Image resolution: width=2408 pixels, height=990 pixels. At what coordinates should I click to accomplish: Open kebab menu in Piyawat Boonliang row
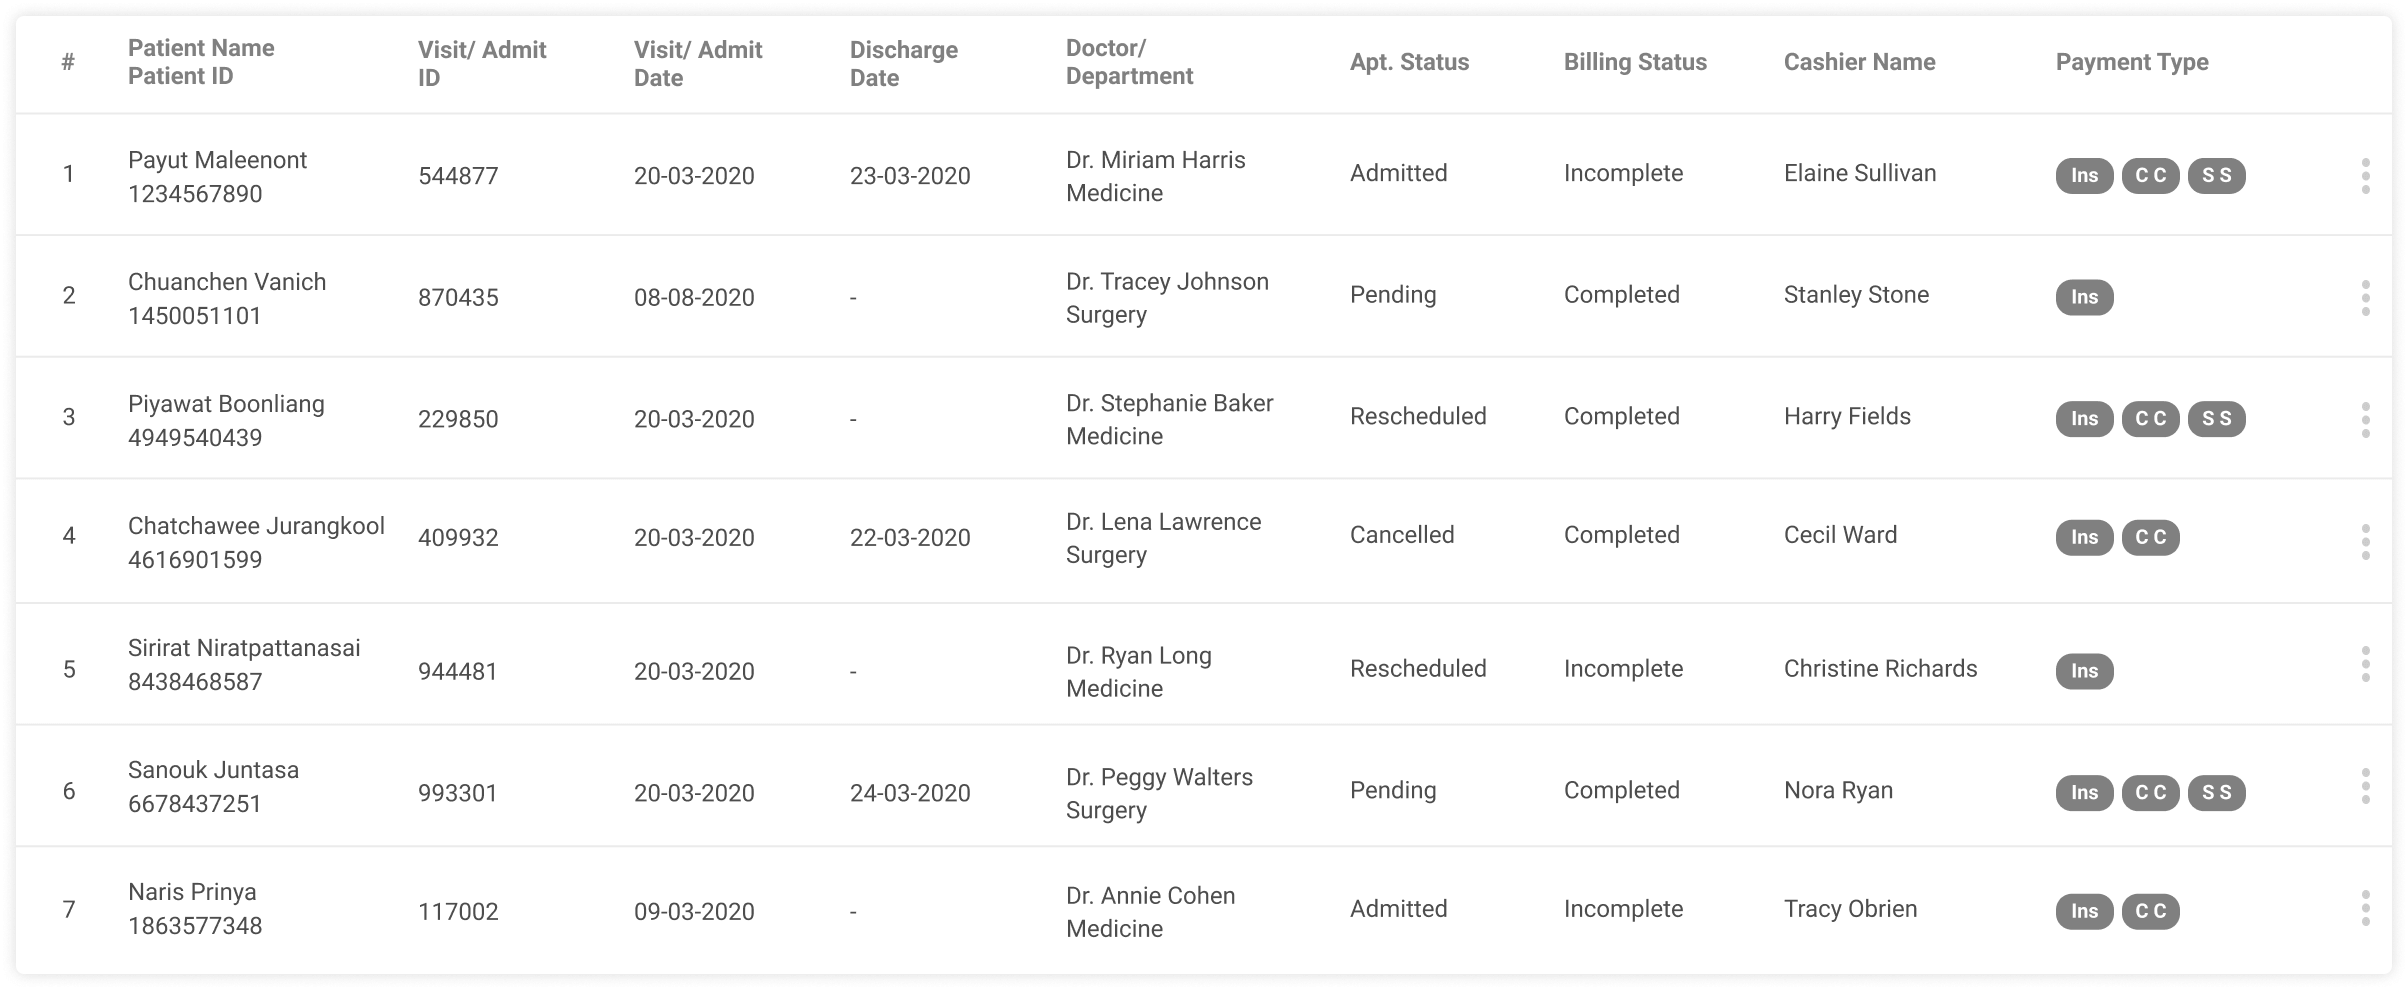2365,420
